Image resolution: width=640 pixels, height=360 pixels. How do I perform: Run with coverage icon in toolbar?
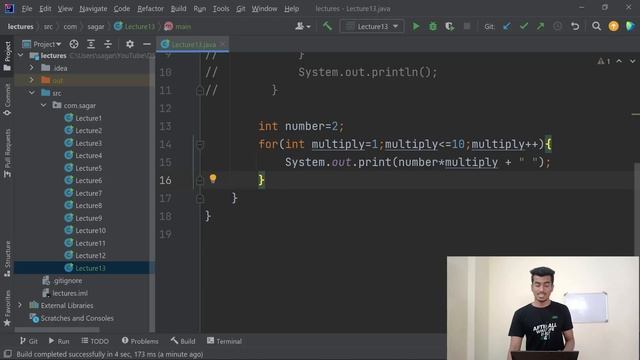[x=450, y=27]
